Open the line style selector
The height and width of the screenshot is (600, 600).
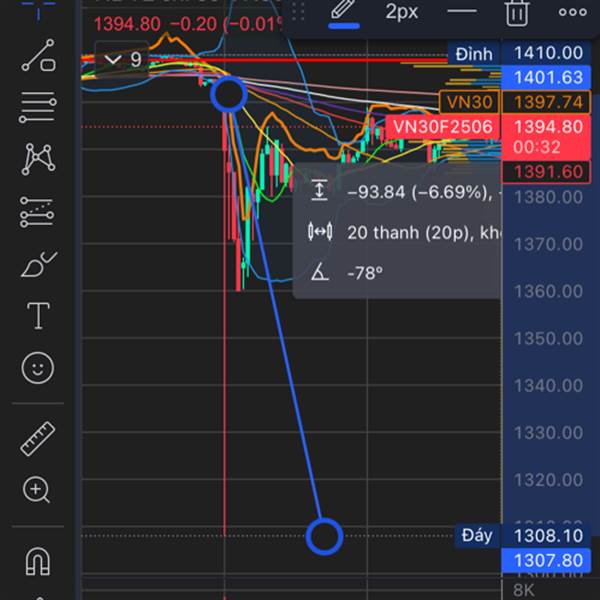462,11
